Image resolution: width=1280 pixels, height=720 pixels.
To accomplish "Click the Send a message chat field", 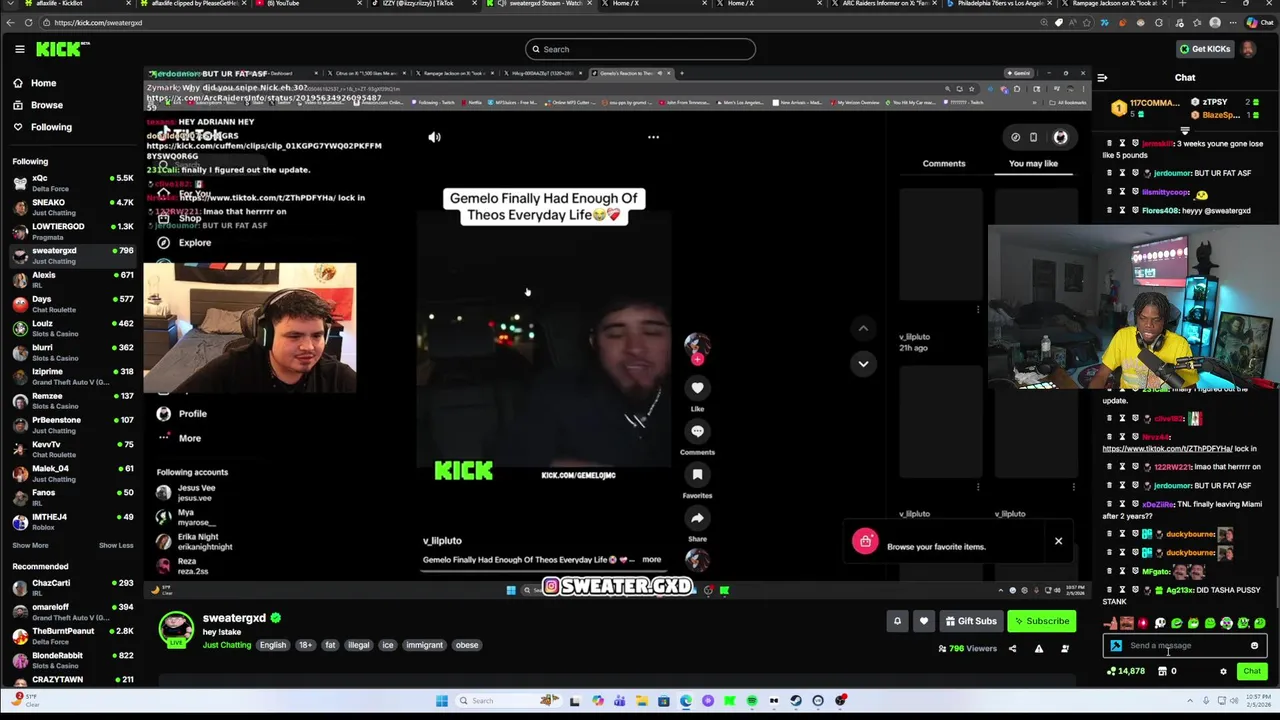I will 1185,646.
